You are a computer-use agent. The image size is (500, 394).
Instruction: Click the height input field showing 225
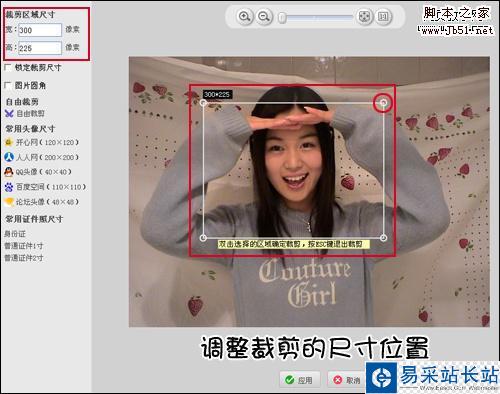(40, 48)
